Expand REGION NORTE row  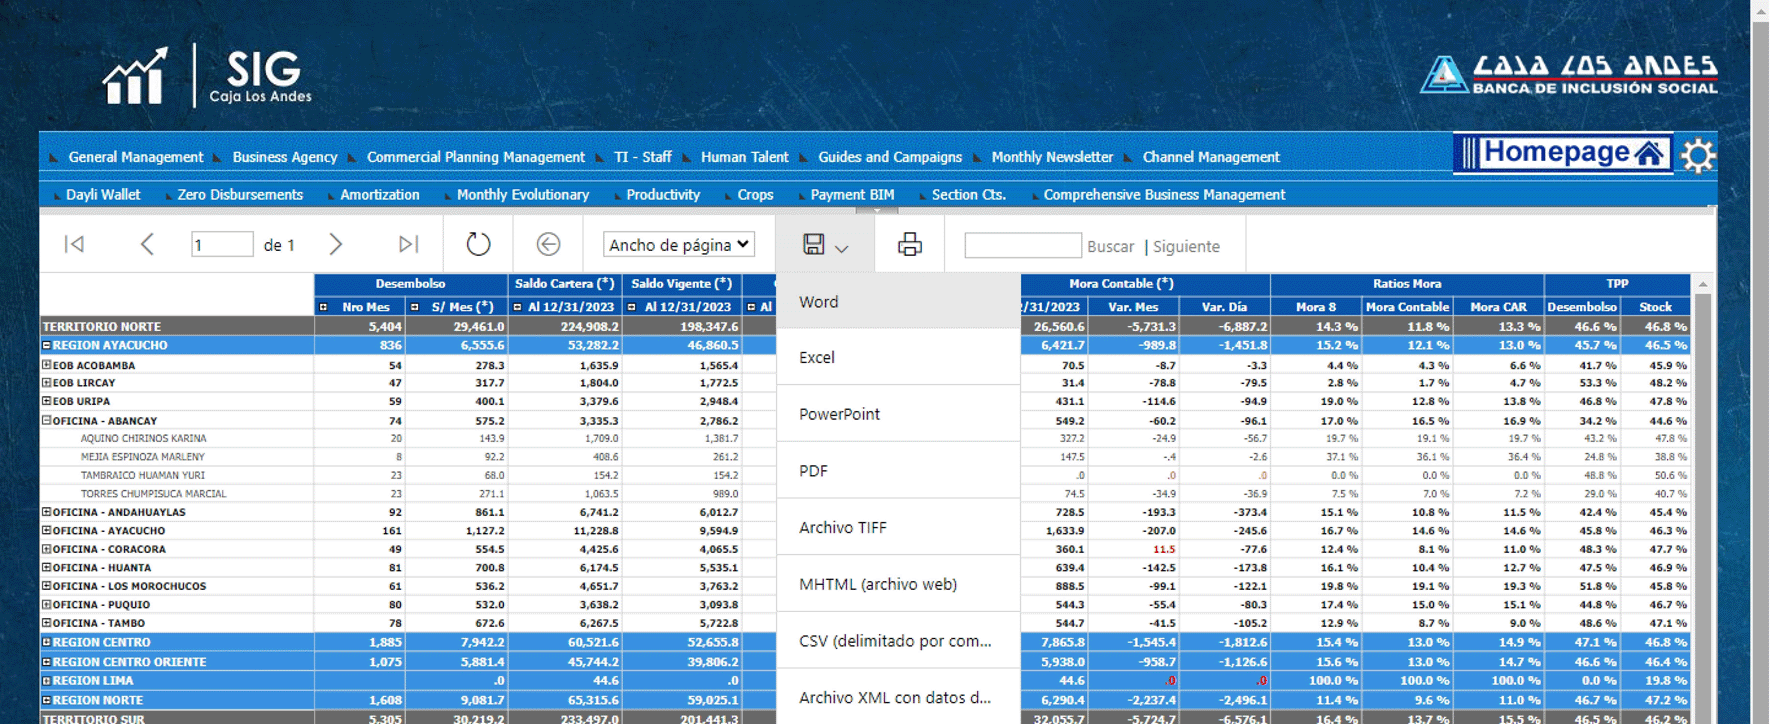(x=46, y=700)
